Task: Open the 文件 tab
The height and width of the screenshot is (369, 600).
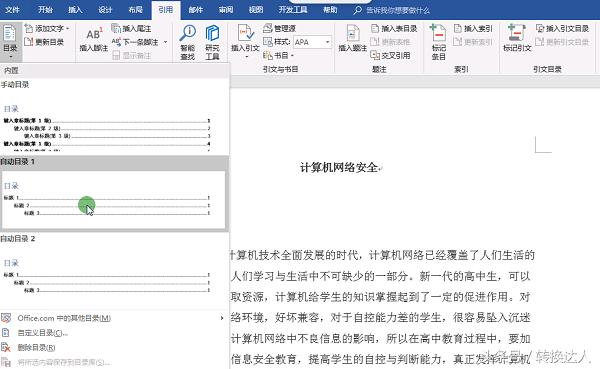Action: [12, 10]
